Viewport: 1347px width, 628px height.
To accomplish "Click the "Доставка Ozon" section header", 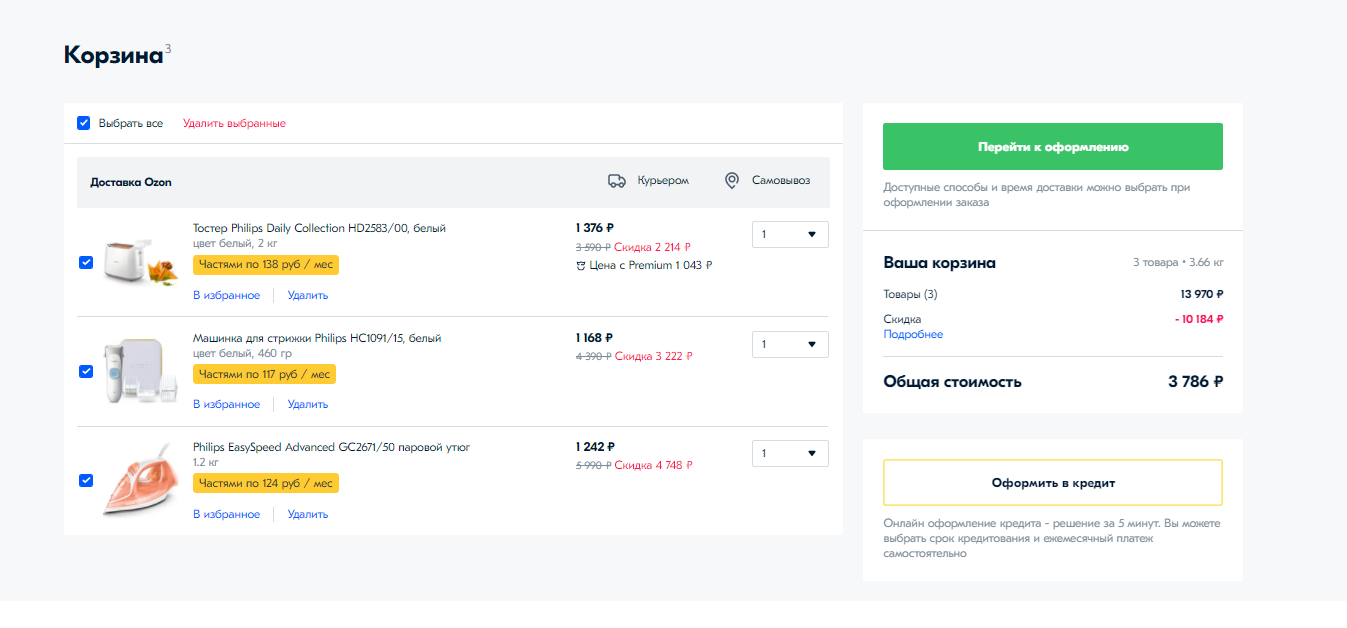I will (131, 182).
